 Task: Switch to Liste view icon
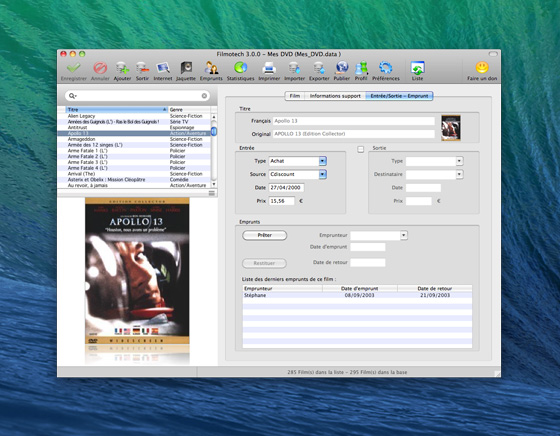click(417, 67)
